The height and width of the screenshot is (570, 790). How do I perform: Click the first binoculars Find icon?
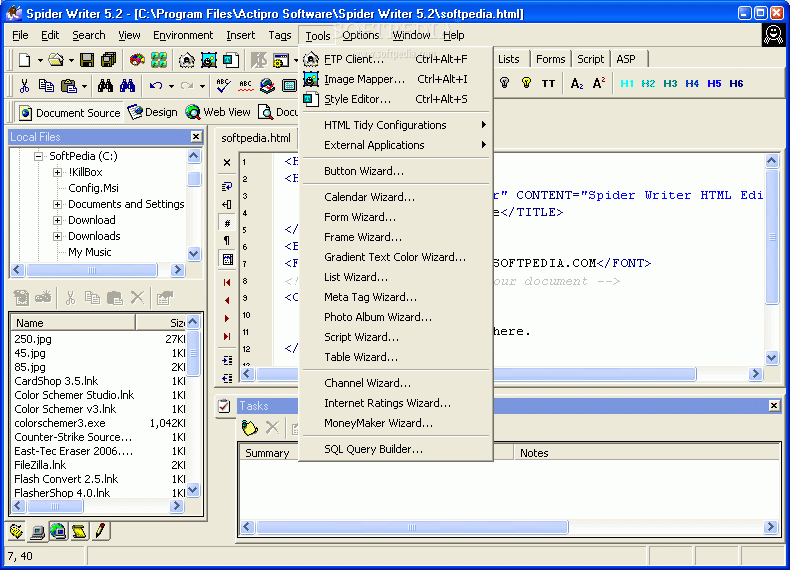105,86
